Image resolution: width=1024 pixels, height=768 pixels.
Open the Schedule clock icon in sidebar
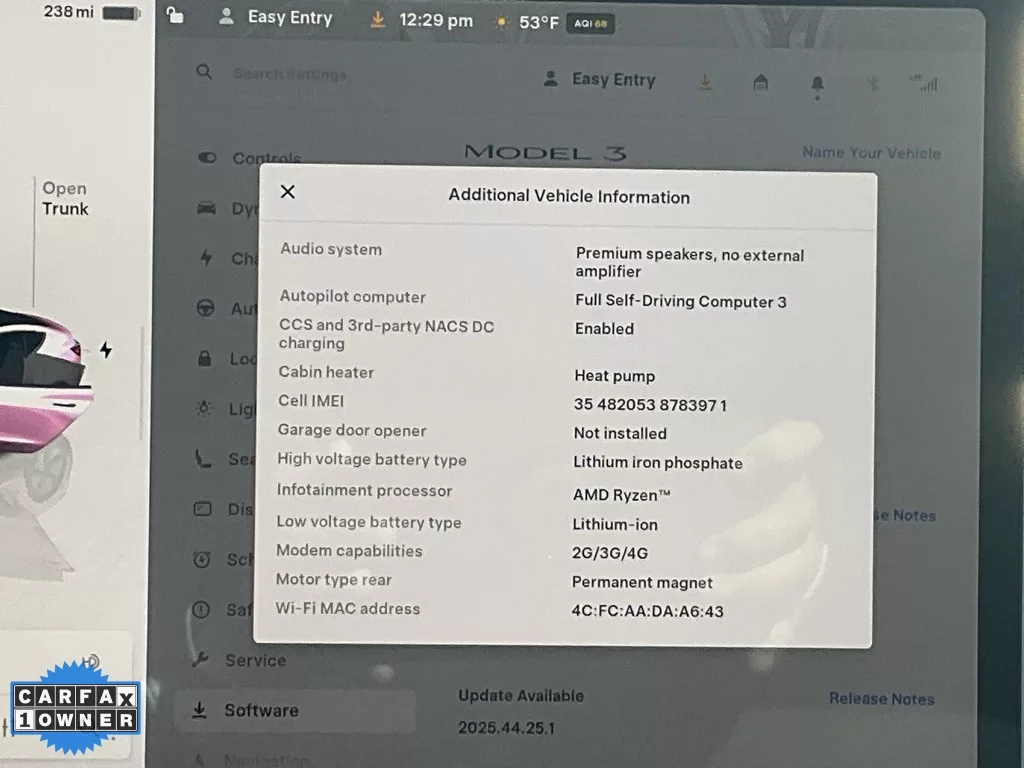203,558
